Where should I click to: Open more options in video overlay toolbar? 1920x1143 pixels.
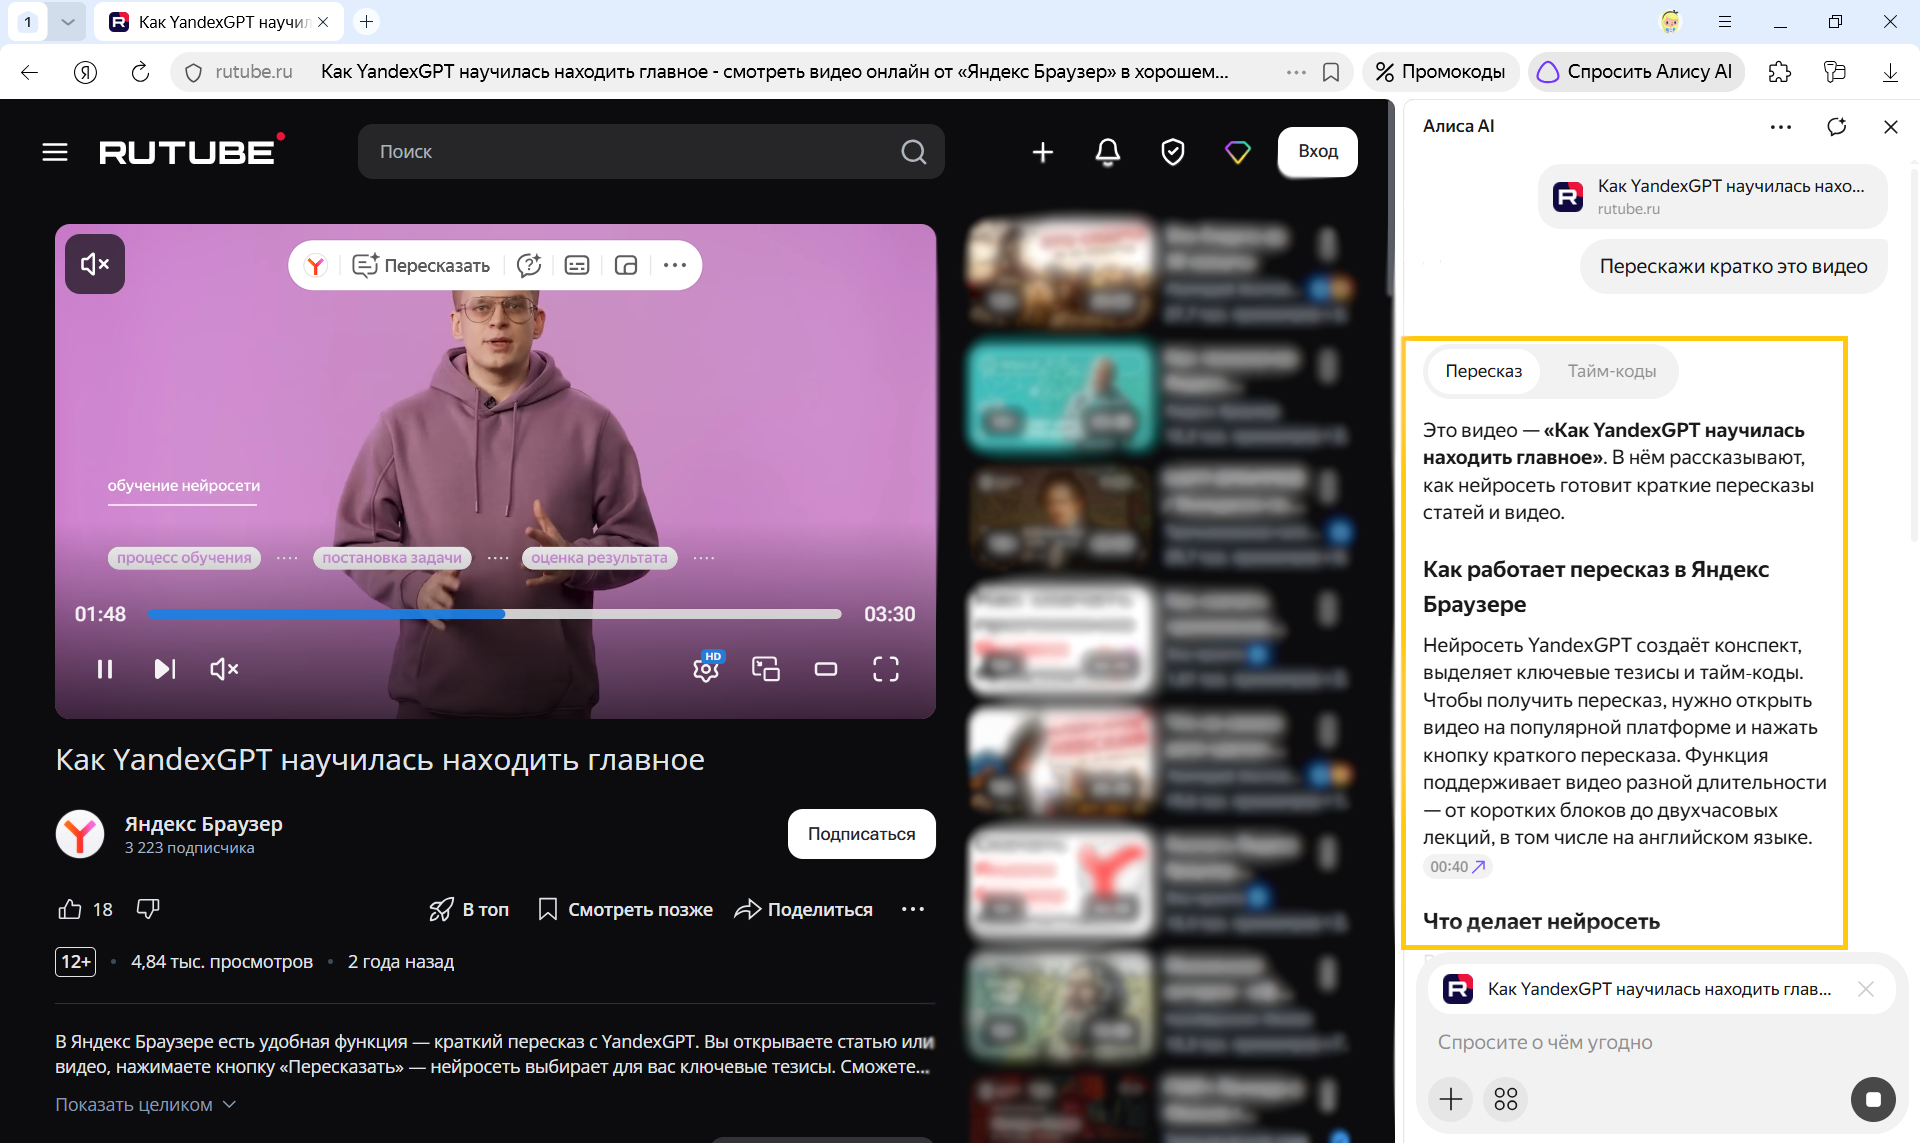[x=675, y=265]
